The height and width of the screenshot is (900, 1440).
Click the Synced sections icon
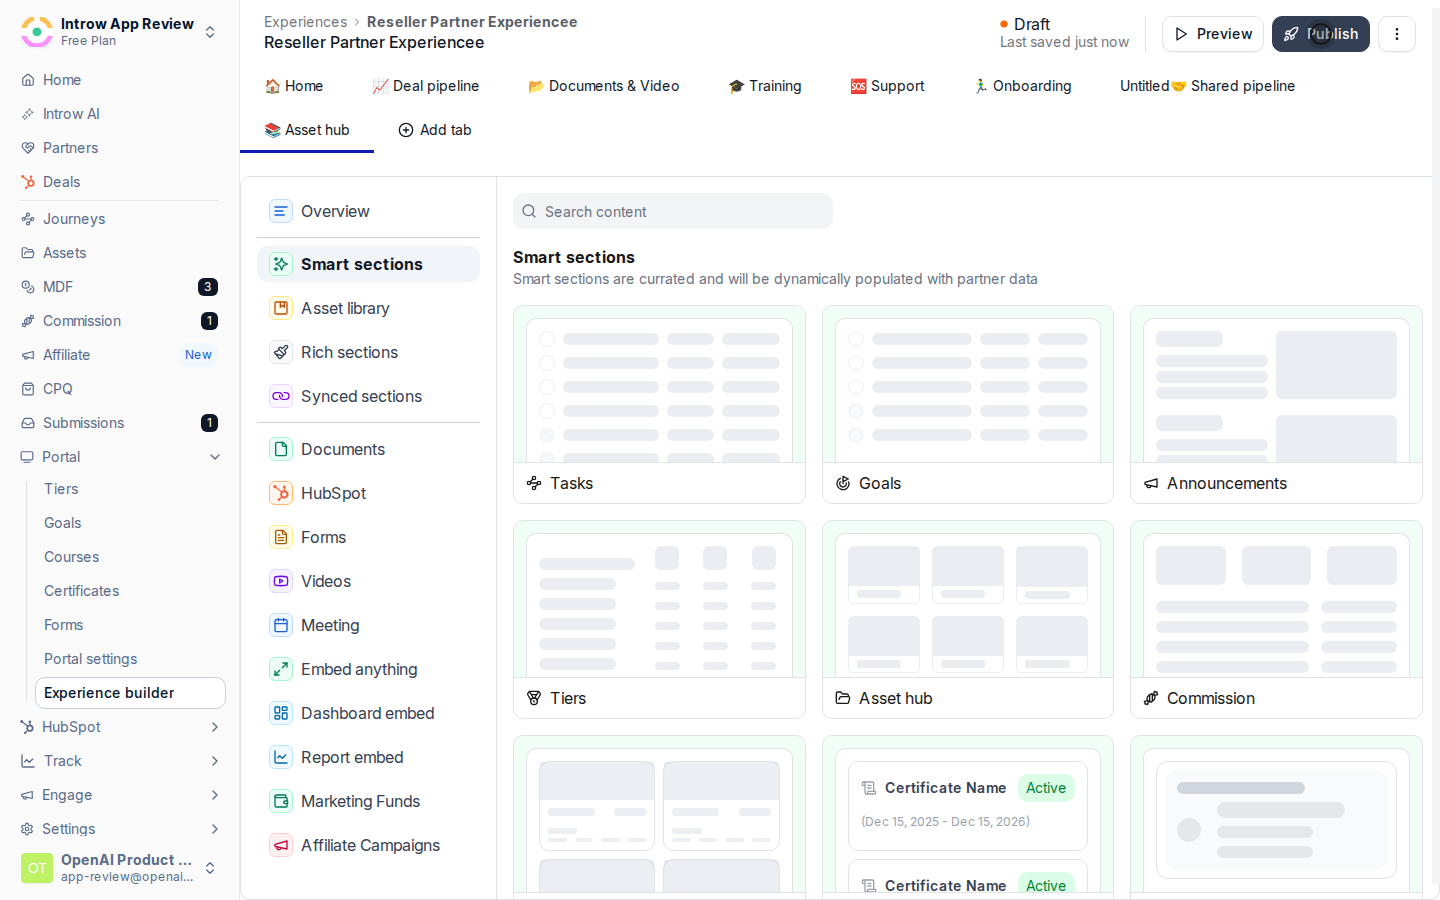click(281, 396)
